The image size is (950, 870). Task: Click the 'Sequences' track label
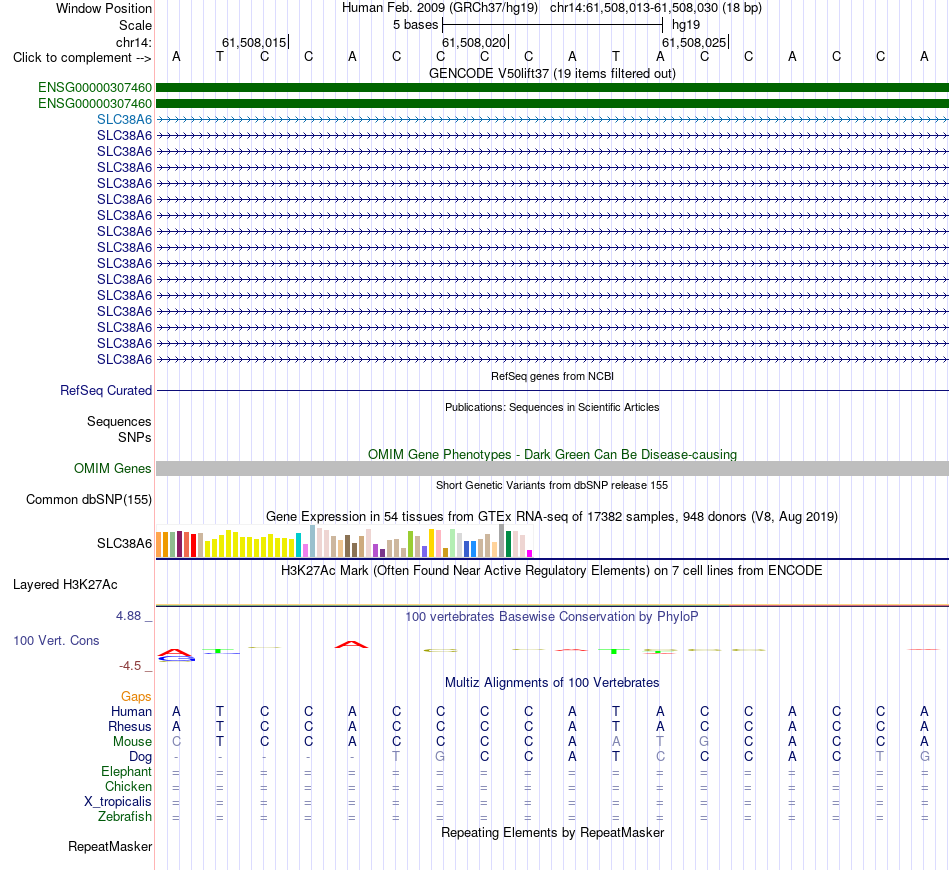(x=119, y=422)
